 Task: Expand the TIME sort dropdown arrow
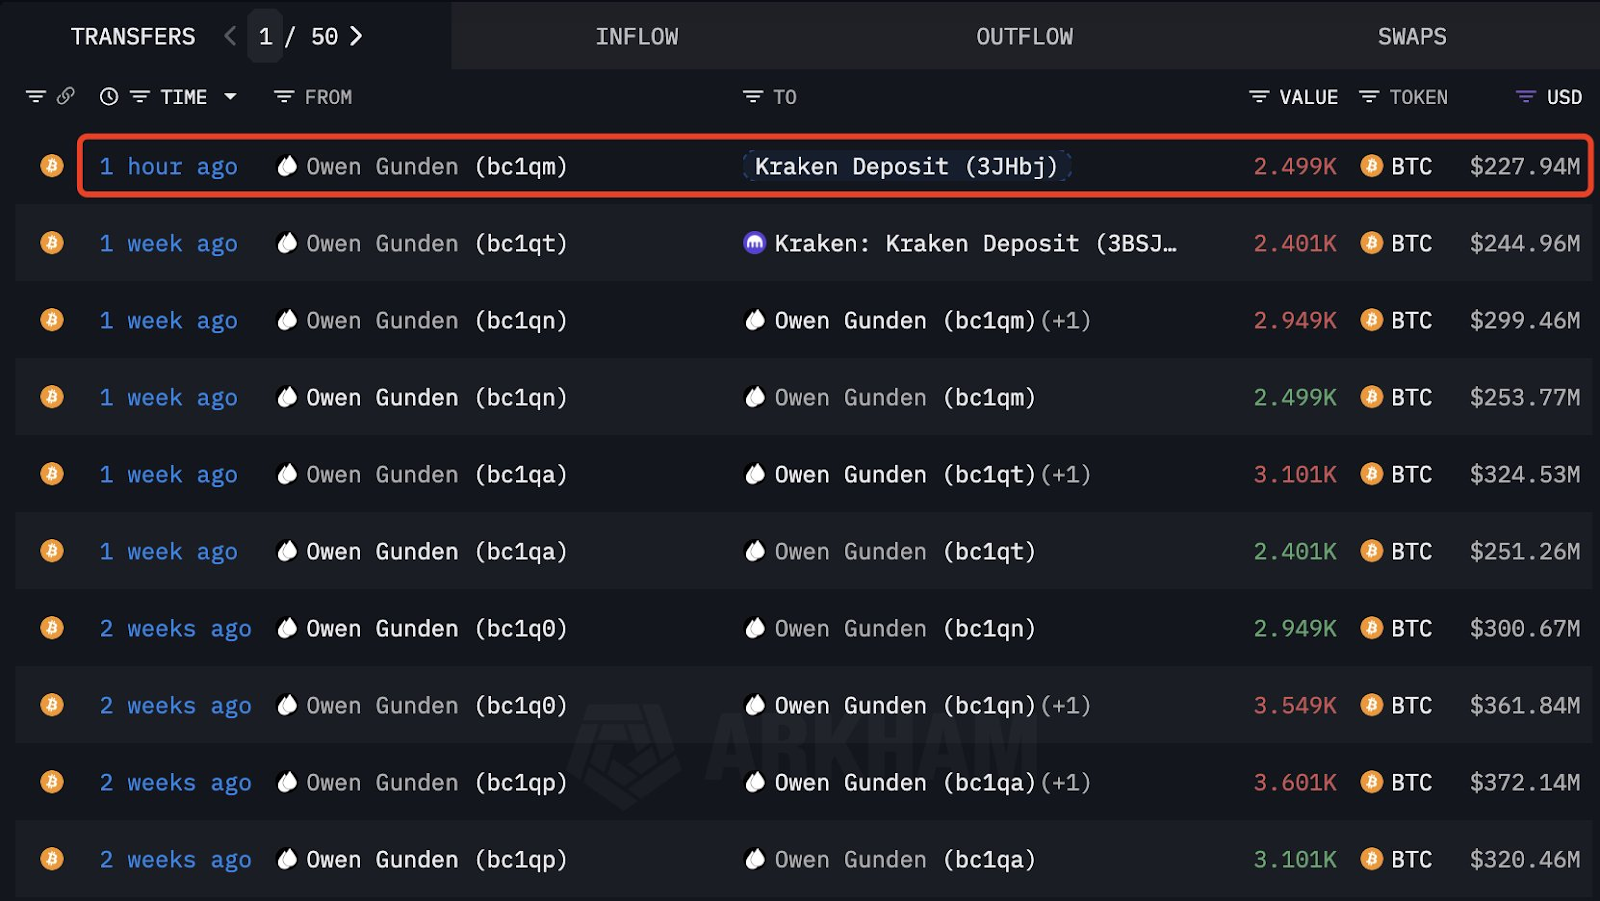[x=231, y=96]
